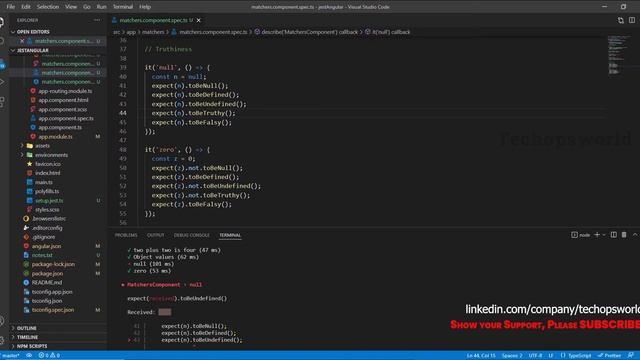Screen dimensions: 640x360
Task: Maximize panel with the chevron-up icon
Action: pos(635,235)
